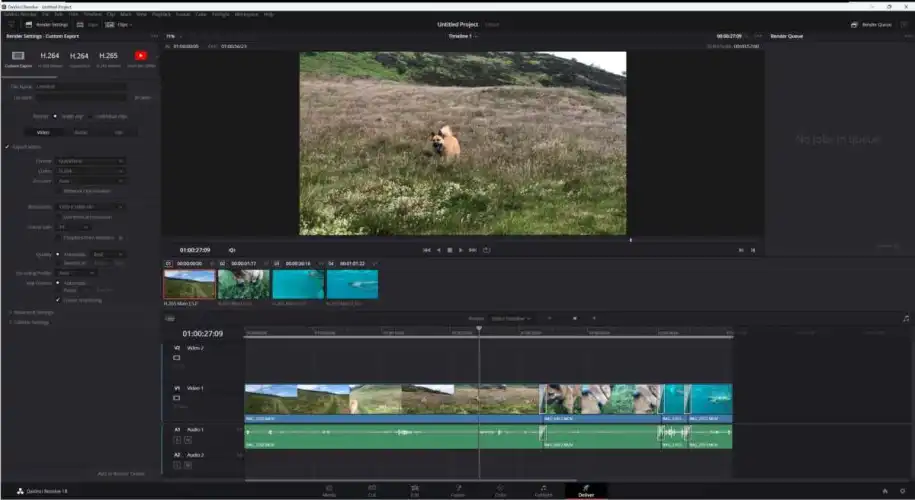This screenshot has width=915, height=500.
Task: Go to the Media page icon
Action: tap(329, 489)
